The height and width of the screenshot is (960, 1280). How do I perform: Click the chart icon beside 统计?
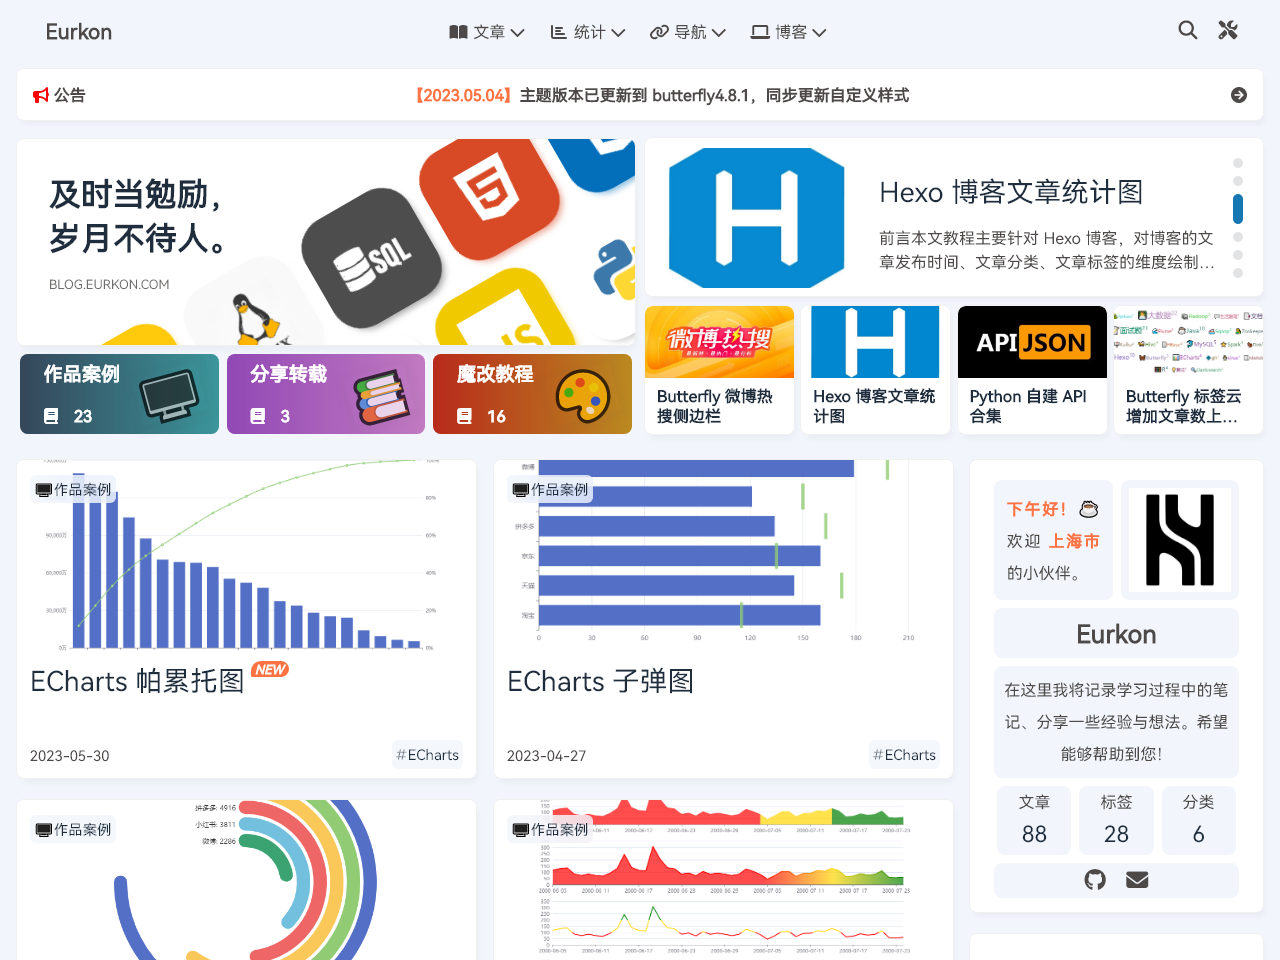[559, 32]
